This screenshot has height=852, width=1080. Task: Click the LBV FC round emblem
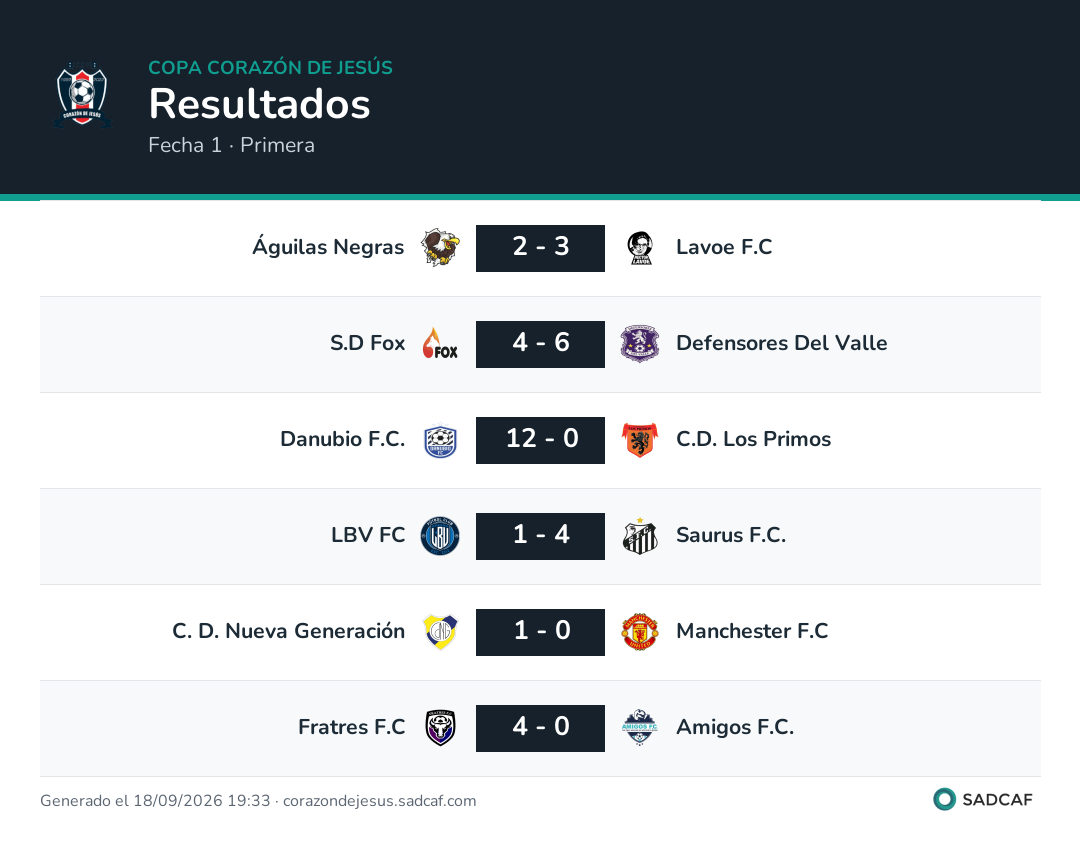point(440,536)
